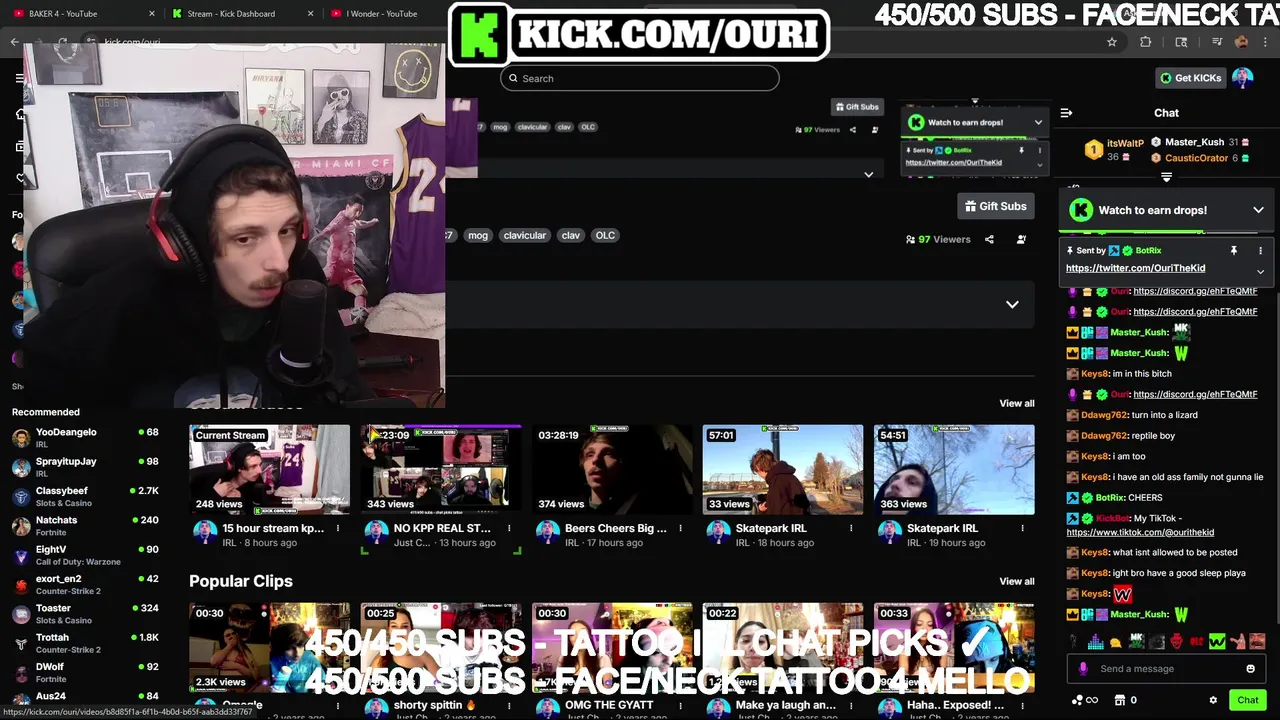Open the 03:28:19 Beers Cheers video thumbnail
Screen dimensions: 1280x720
tap(612, 469)
